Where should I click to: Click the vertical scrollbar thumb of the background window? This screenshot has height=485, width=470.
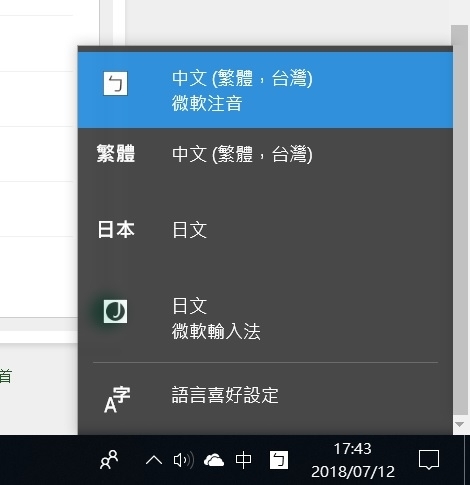coord(460,220)
